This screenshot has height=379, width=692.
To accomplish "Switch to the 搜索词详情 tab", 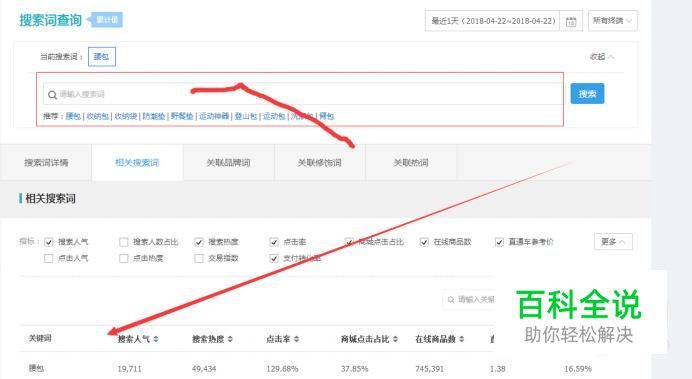I will click(x=46, y=163).
